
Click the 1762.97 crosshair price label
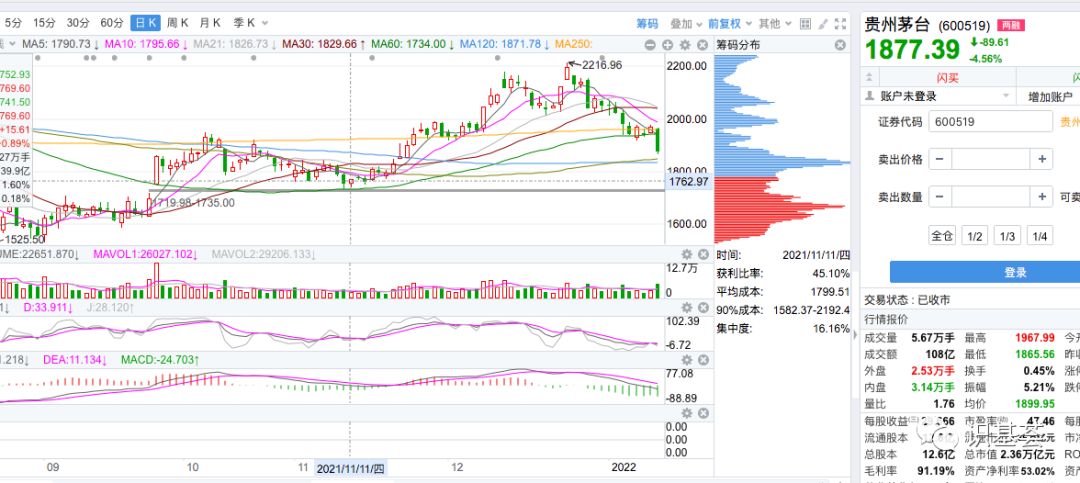[687, 182]
